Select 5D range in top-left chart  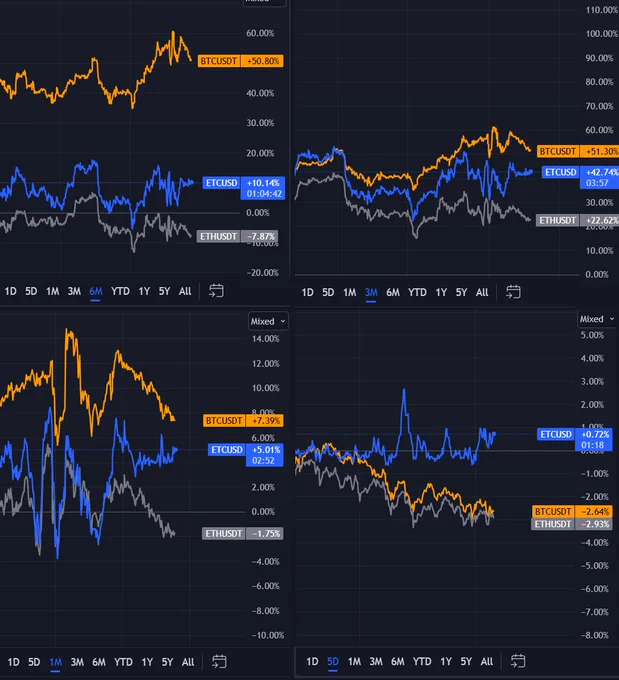(x=31, y=291)
